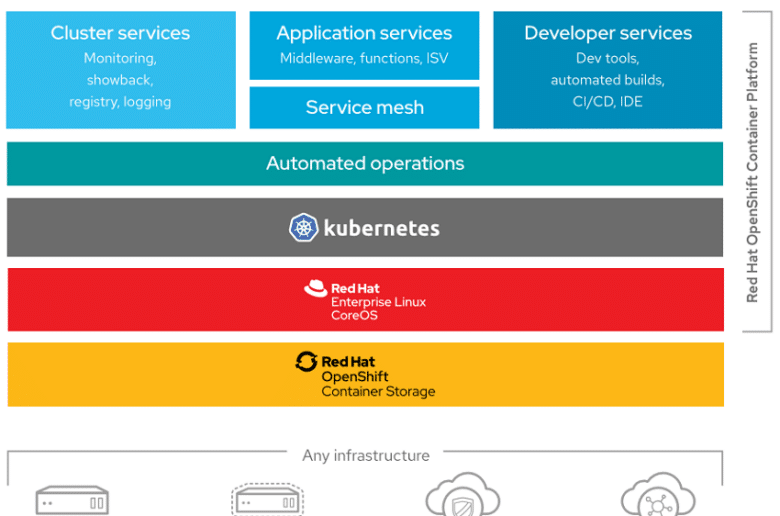The height and width of the screenshot is (516, 780).
Task: Click the kubernetes wordmark text
Action: pos(382,228)
